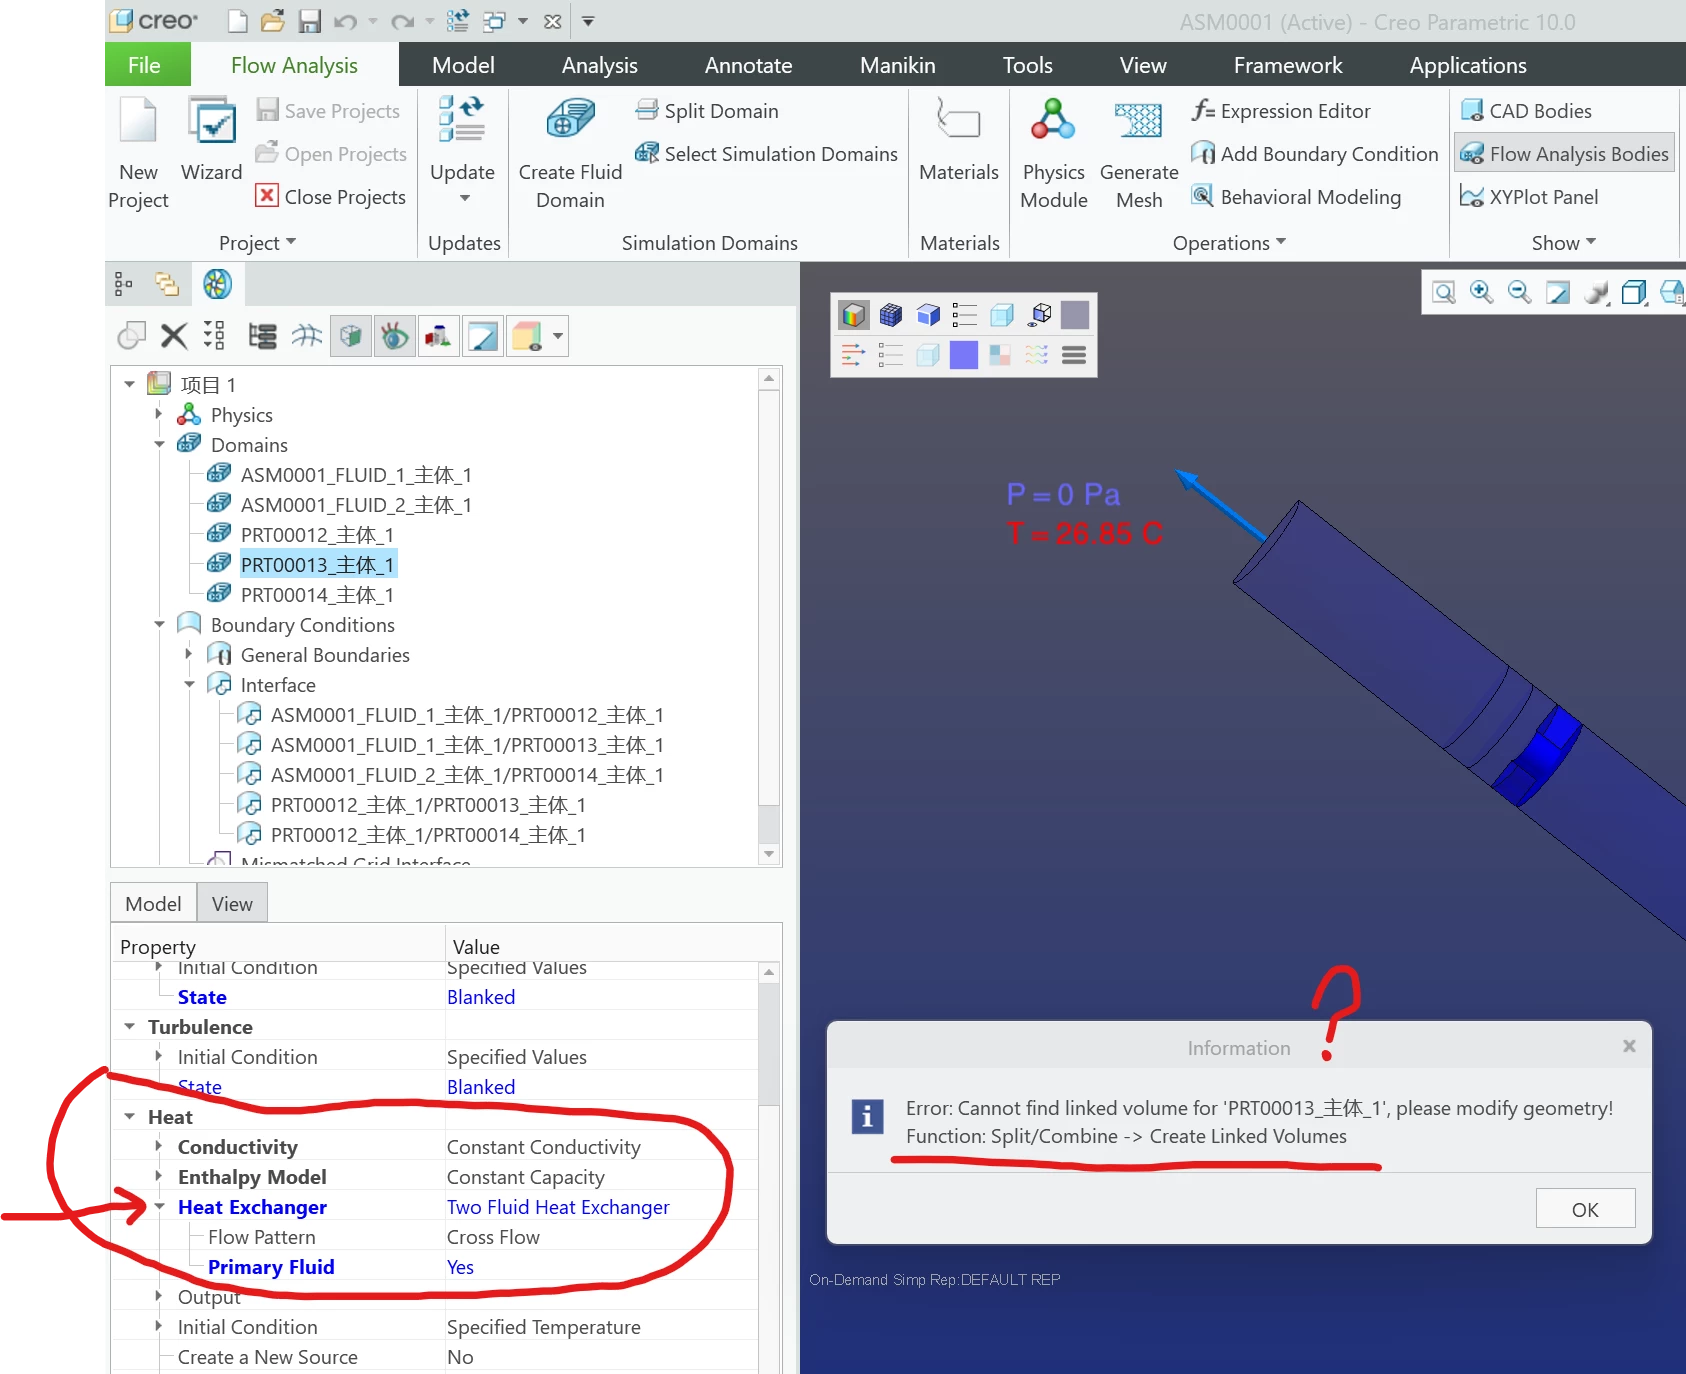Click the streamline arrows icon
This screenshot has height=1374, width=1686.
coord(853,355)
